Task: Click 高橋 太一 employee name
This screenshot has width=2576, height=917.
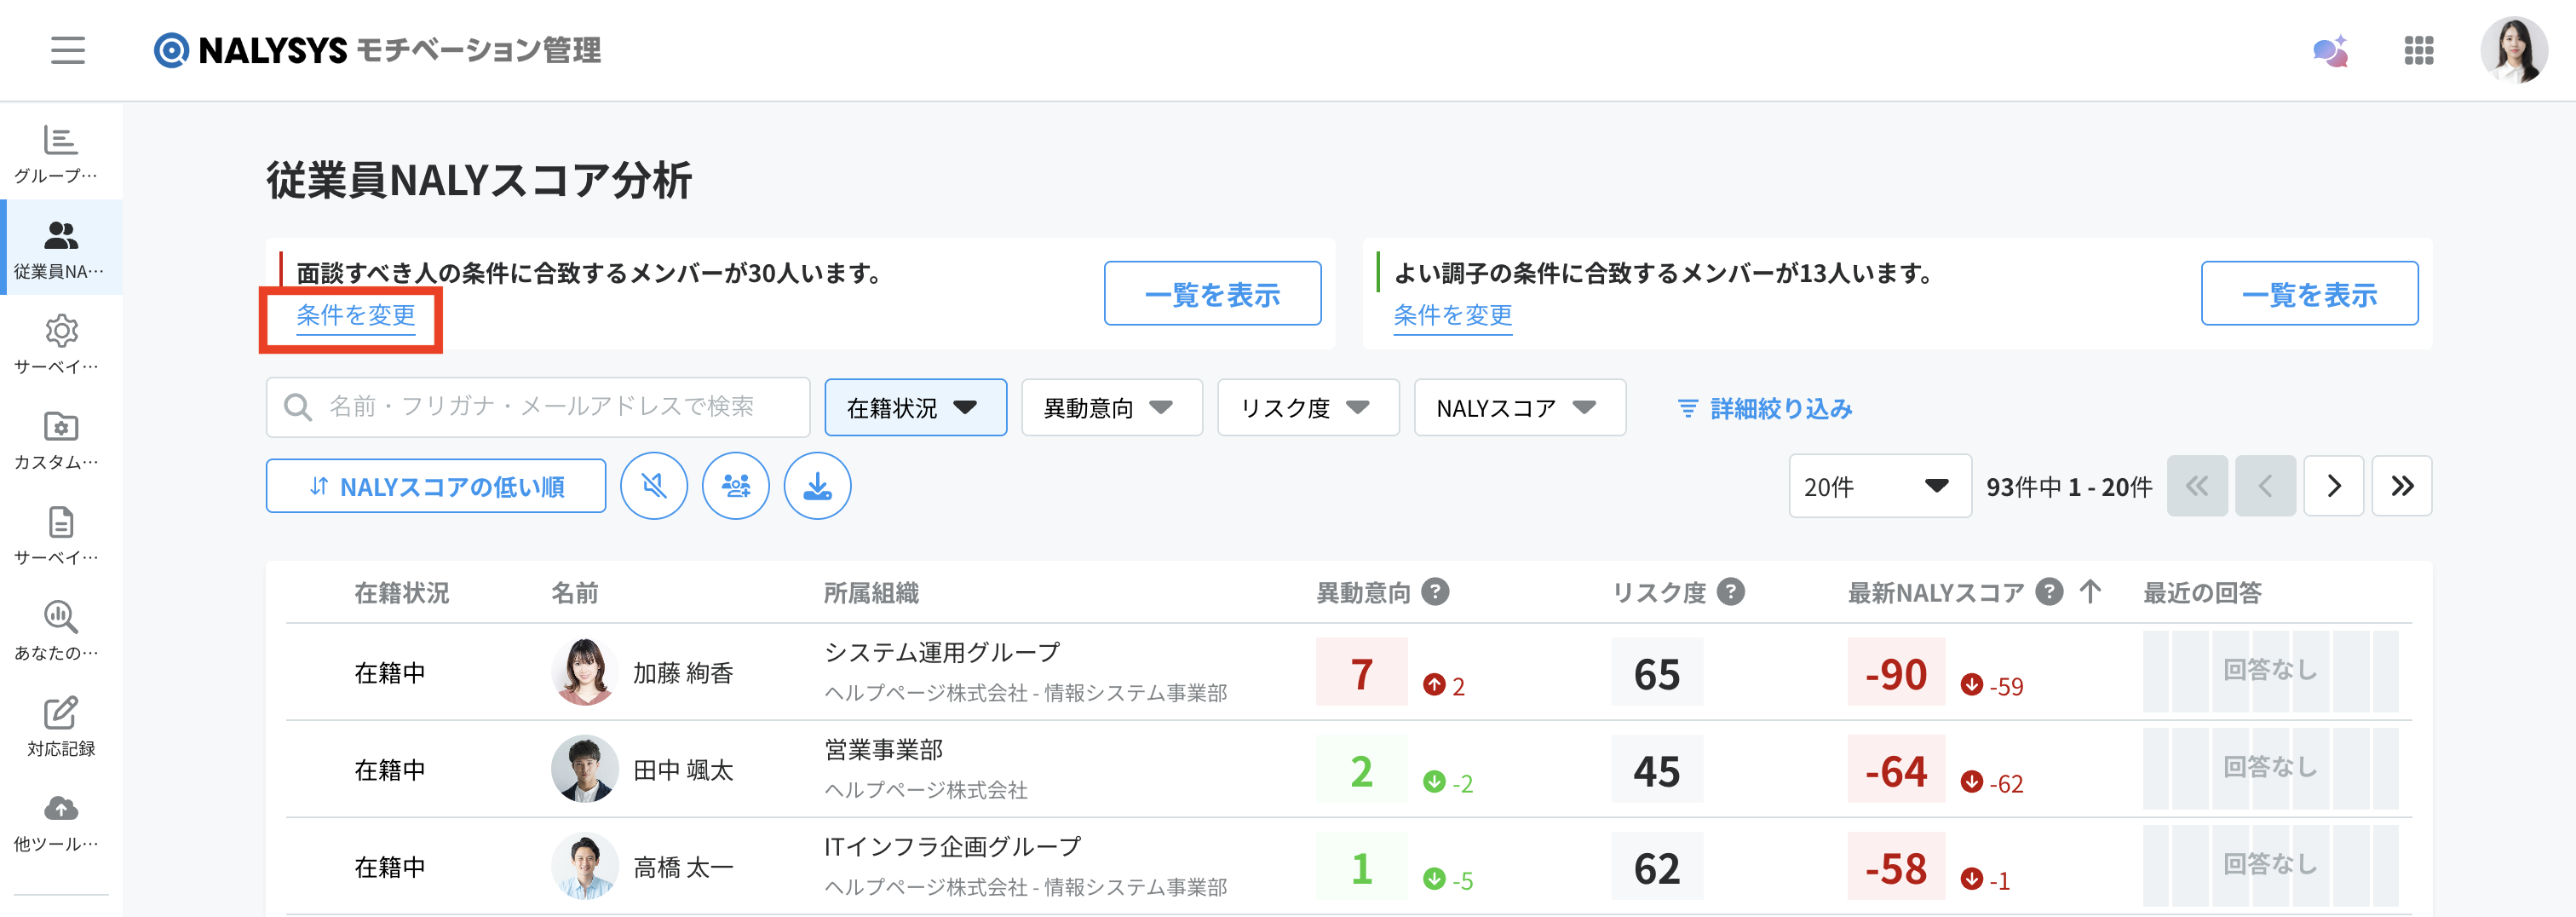Action: (x=683, y=867)
